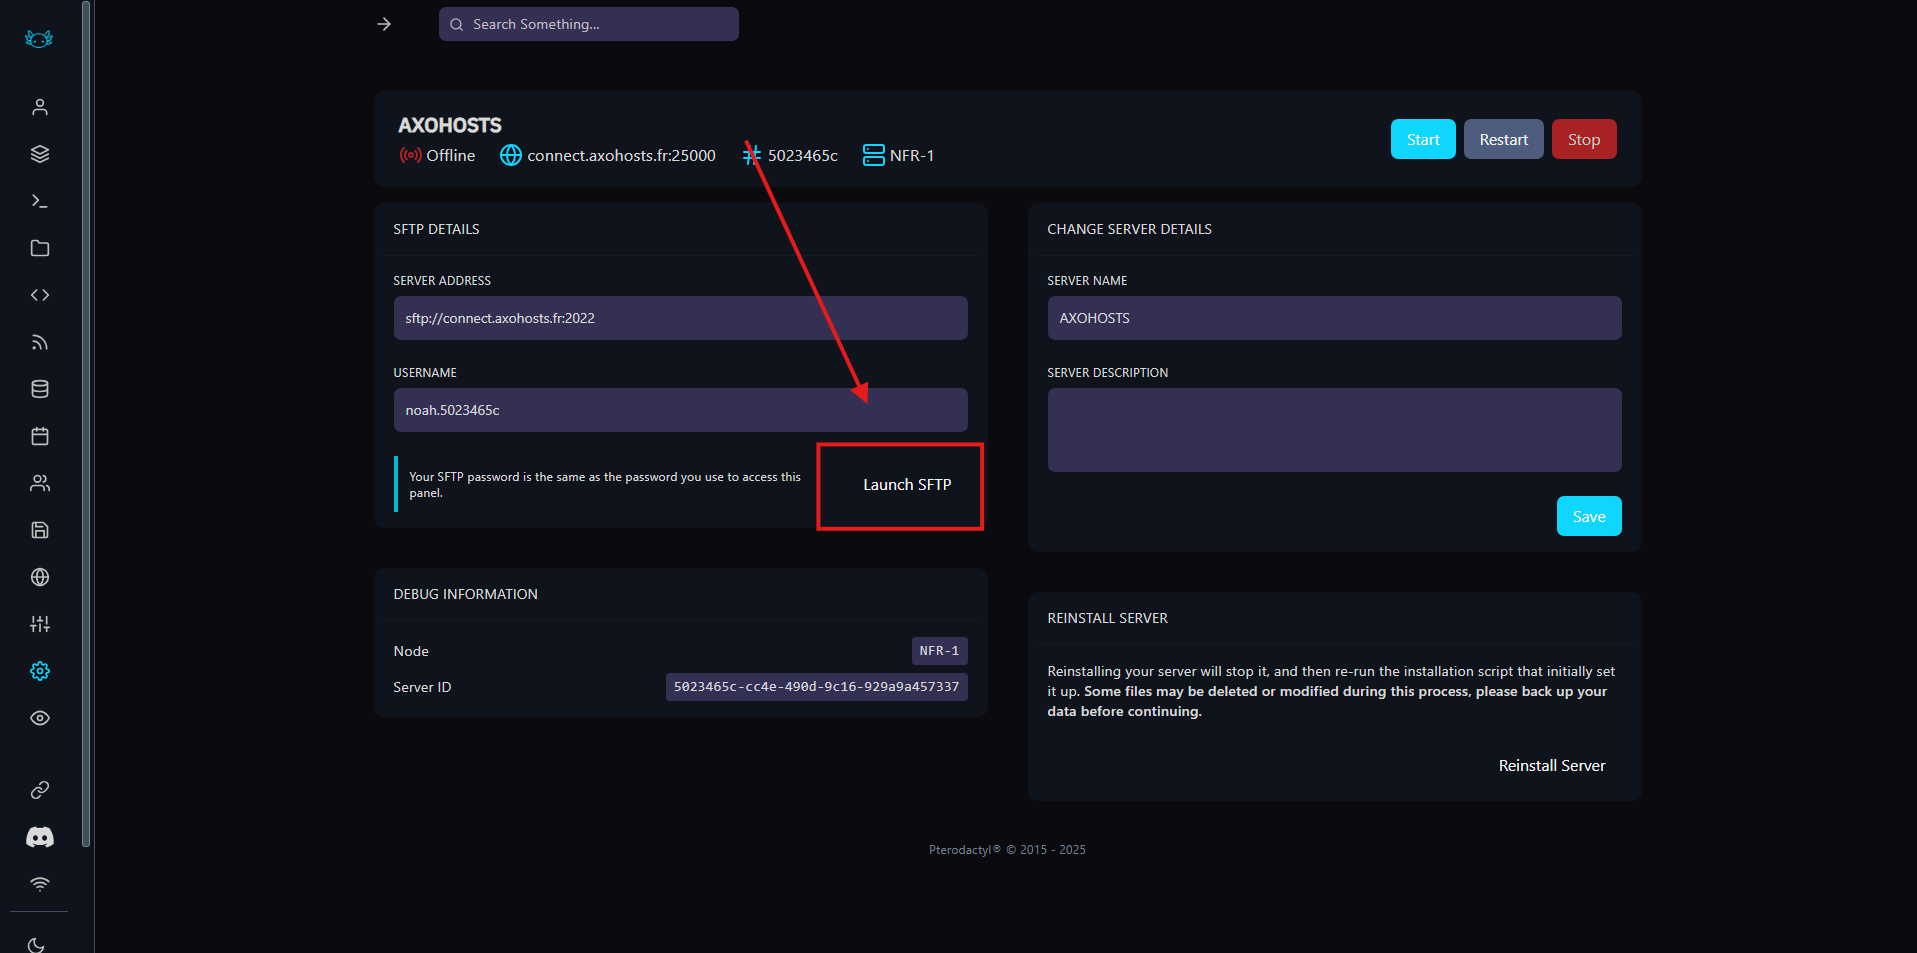
Task: Click the Reinstall Server button
Action: click(1551, 766)
